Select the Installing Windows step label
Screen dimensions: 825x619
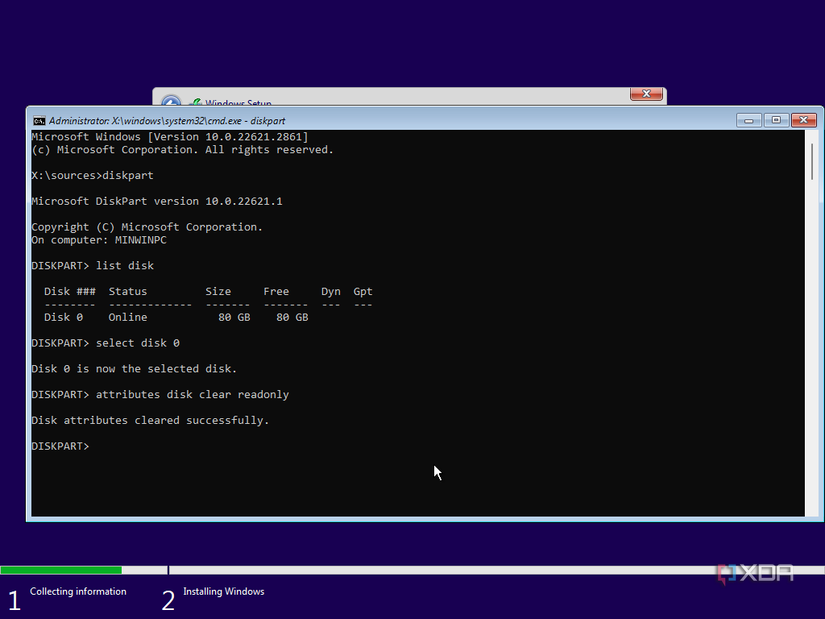point(223,592)
